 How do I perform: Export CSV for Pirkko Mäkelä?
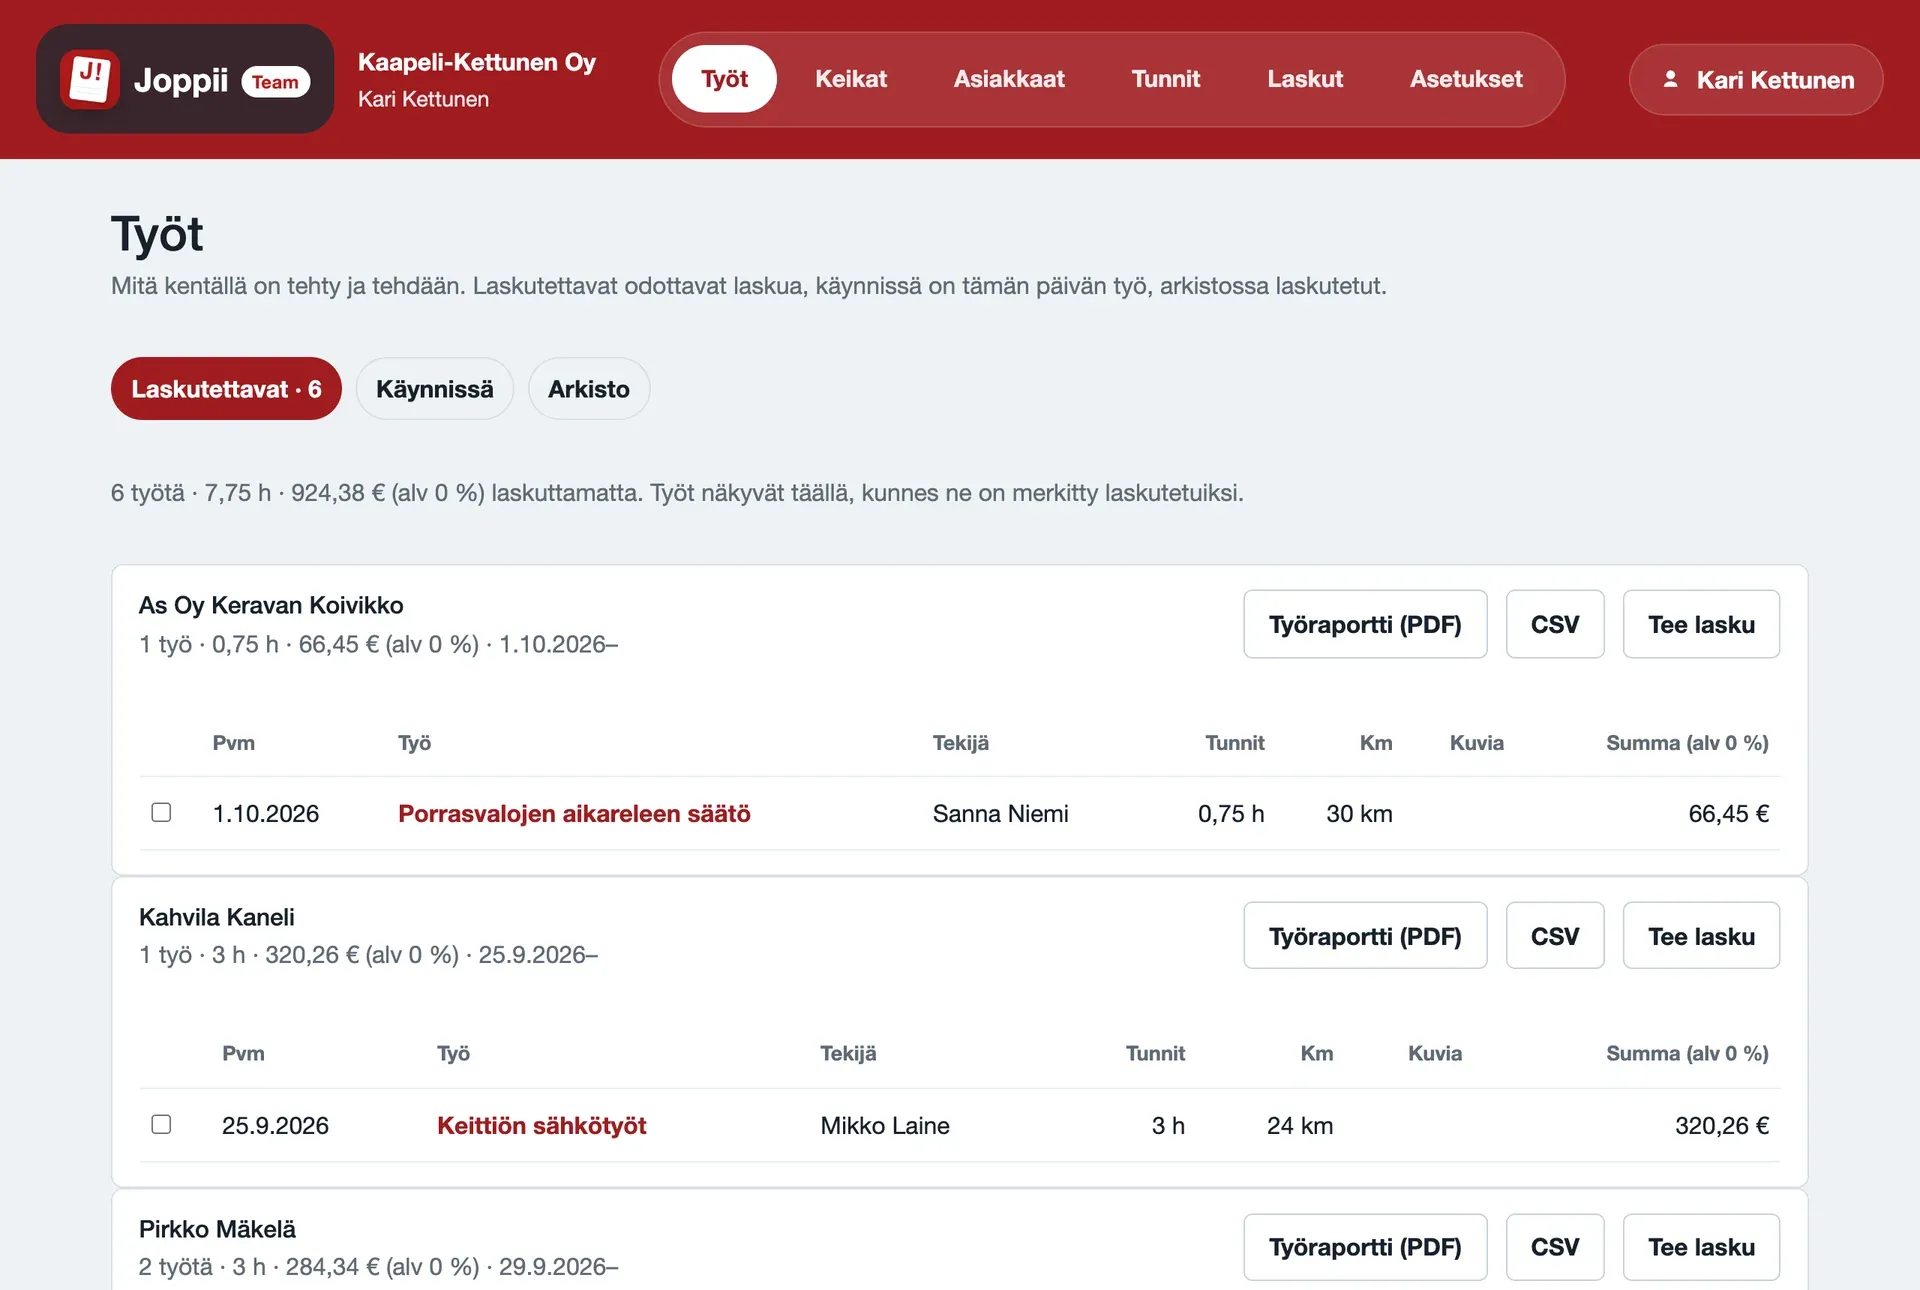click(1555, 1247)
